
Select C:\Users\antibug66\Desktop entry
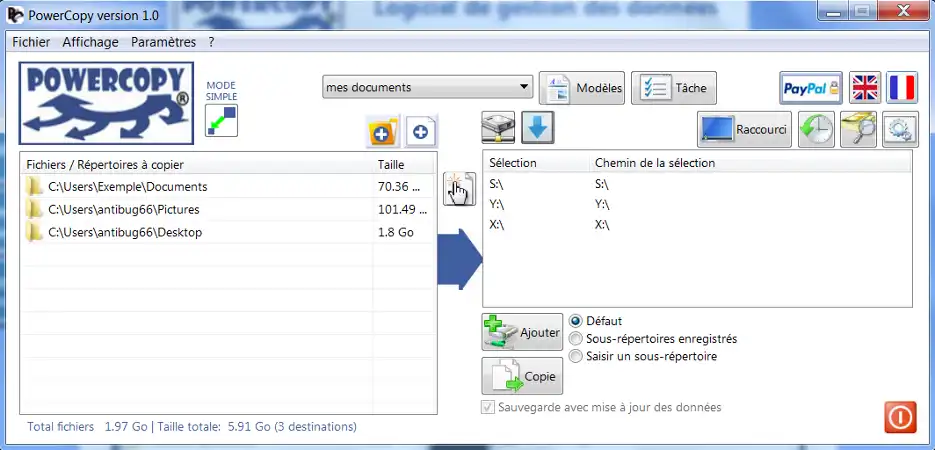coord(125,232)
